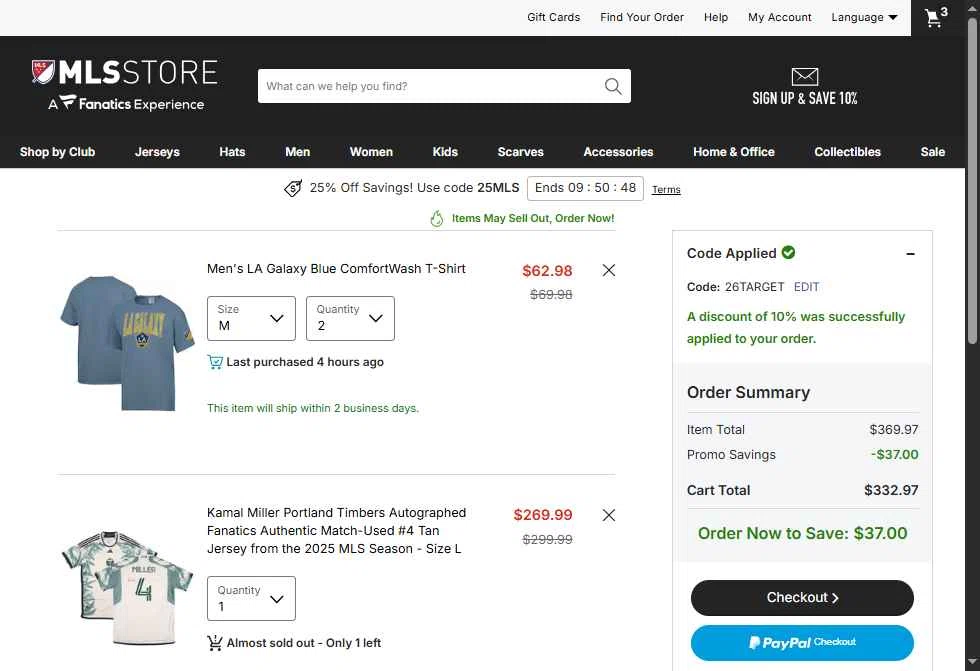
Task: Open the promotion Terms link
Action: click(x=666, y=189)
